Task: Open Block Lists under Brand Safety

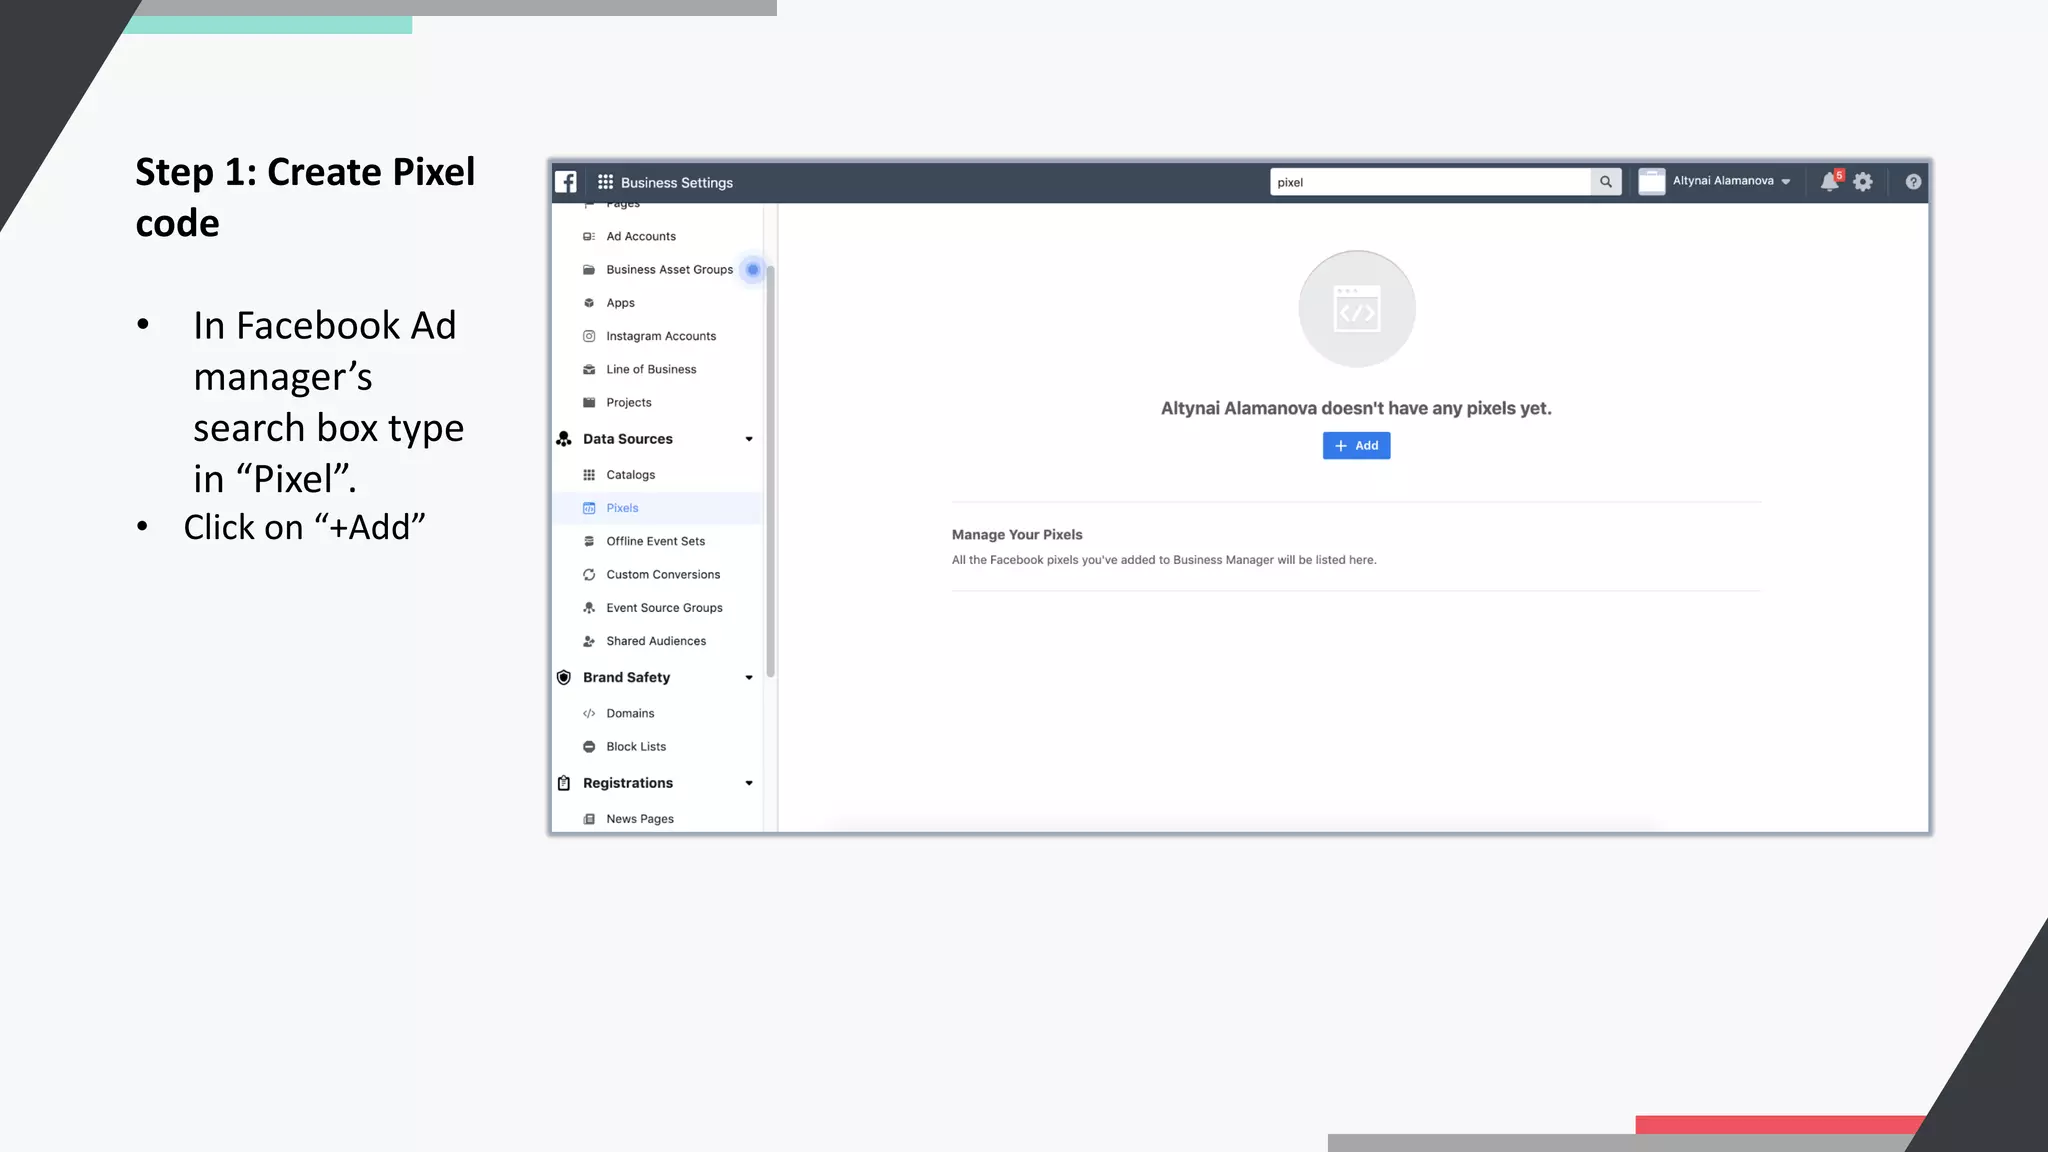Action: point(636,747)
